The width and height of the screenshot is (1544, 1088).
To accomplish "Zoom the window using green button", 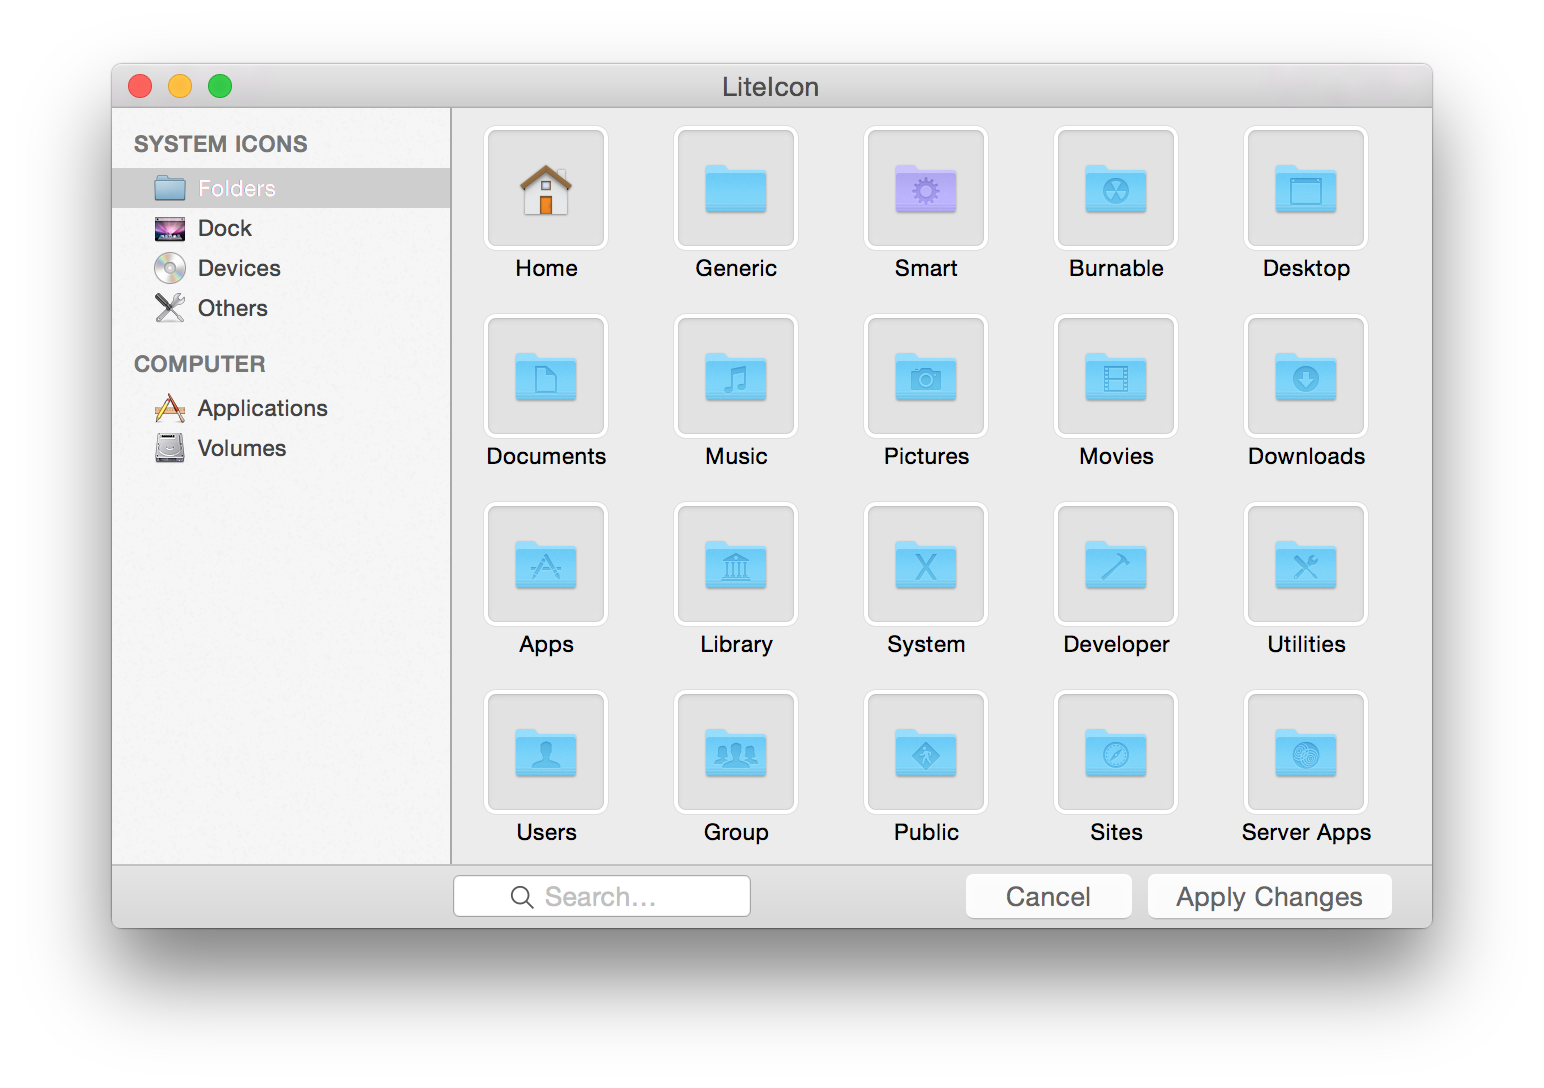I will tap(220, 86).
